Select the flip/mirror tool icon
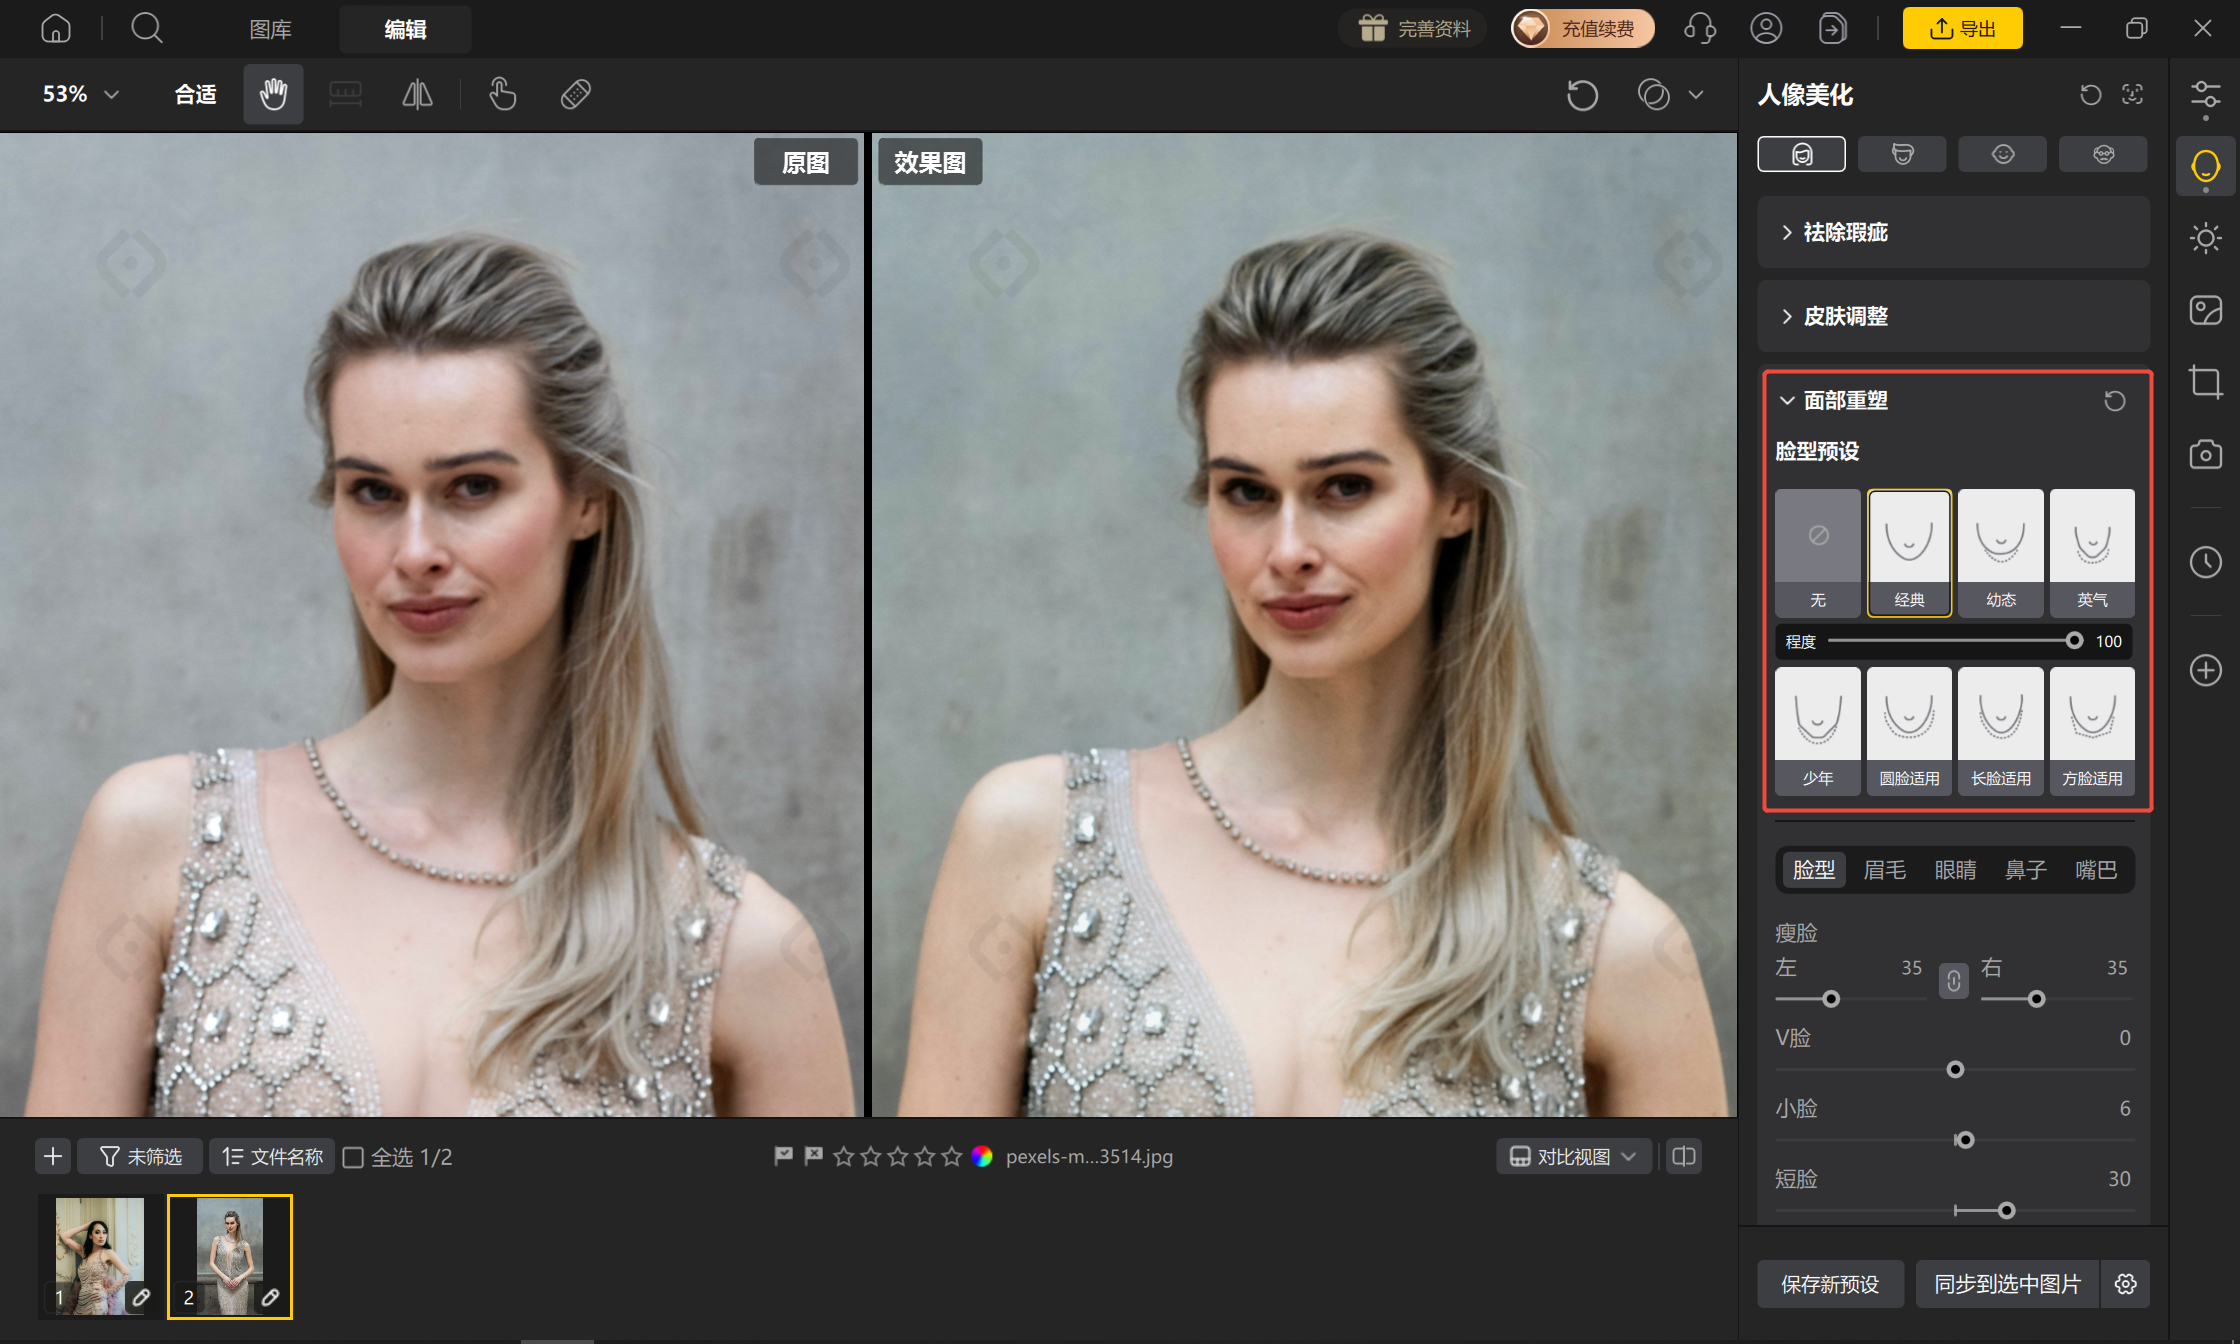This screenshot has width=2240, height=1344. point(417,94)
